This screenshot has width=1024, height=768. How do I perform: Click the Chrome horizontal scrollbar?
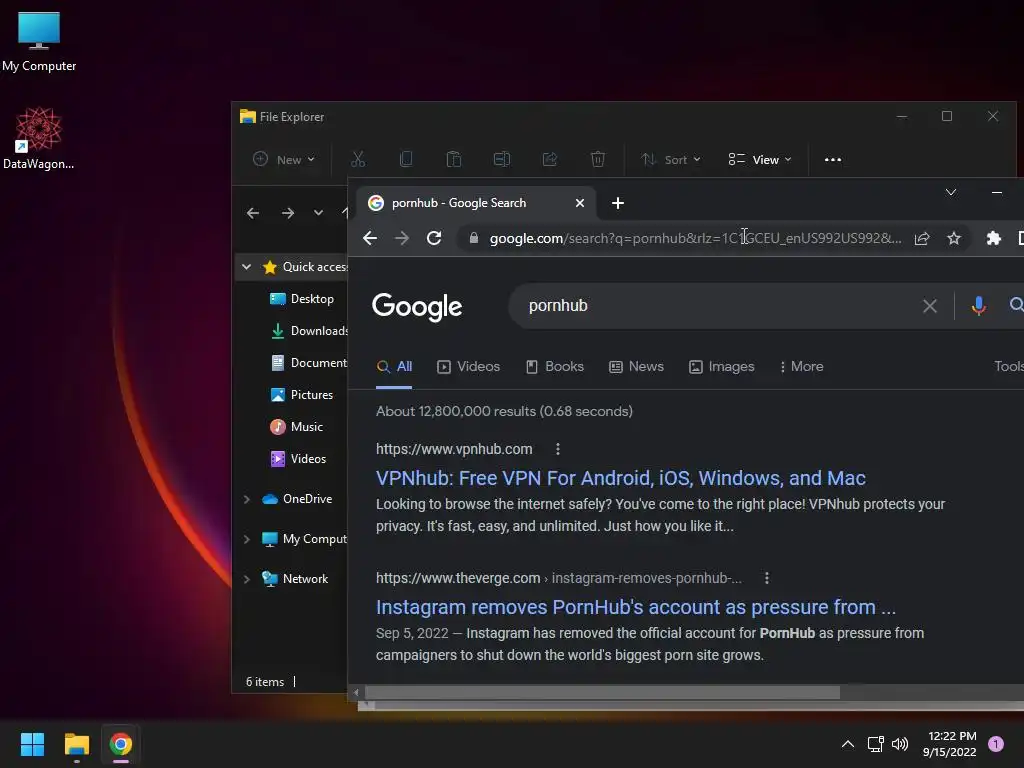(x=602, y=692)
